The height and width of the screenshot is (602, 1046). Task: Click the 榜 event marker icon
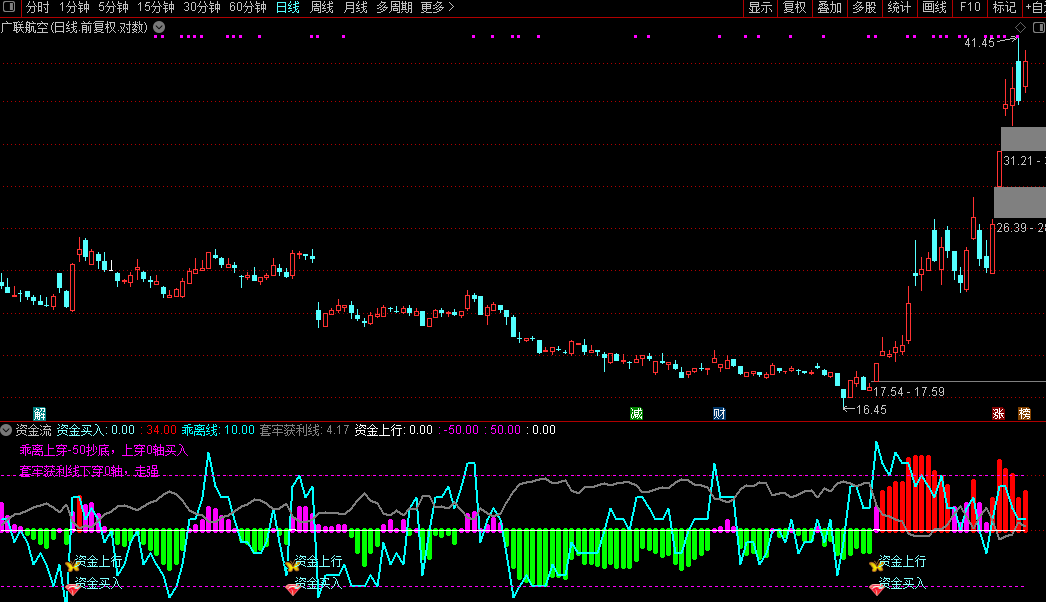[x=1024, y=414]
